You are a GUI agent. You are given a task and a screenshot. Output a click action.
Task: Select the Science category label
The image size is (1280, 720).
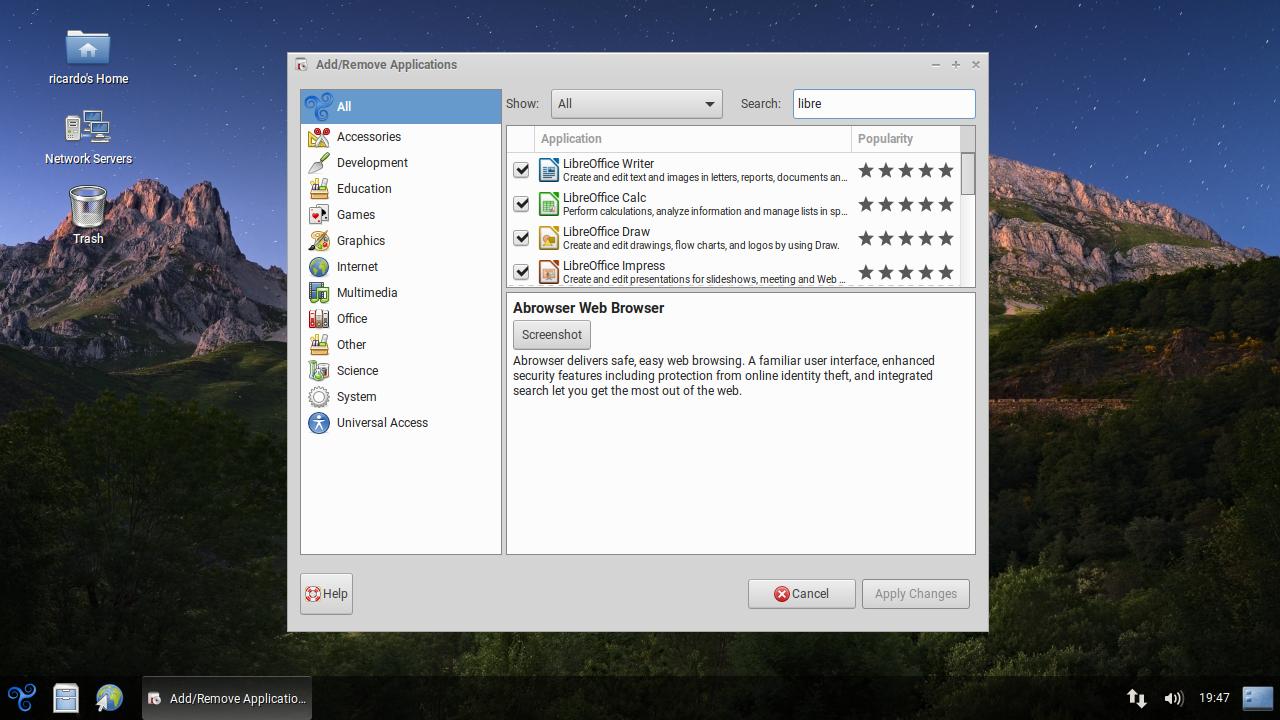tap(357, 371)
